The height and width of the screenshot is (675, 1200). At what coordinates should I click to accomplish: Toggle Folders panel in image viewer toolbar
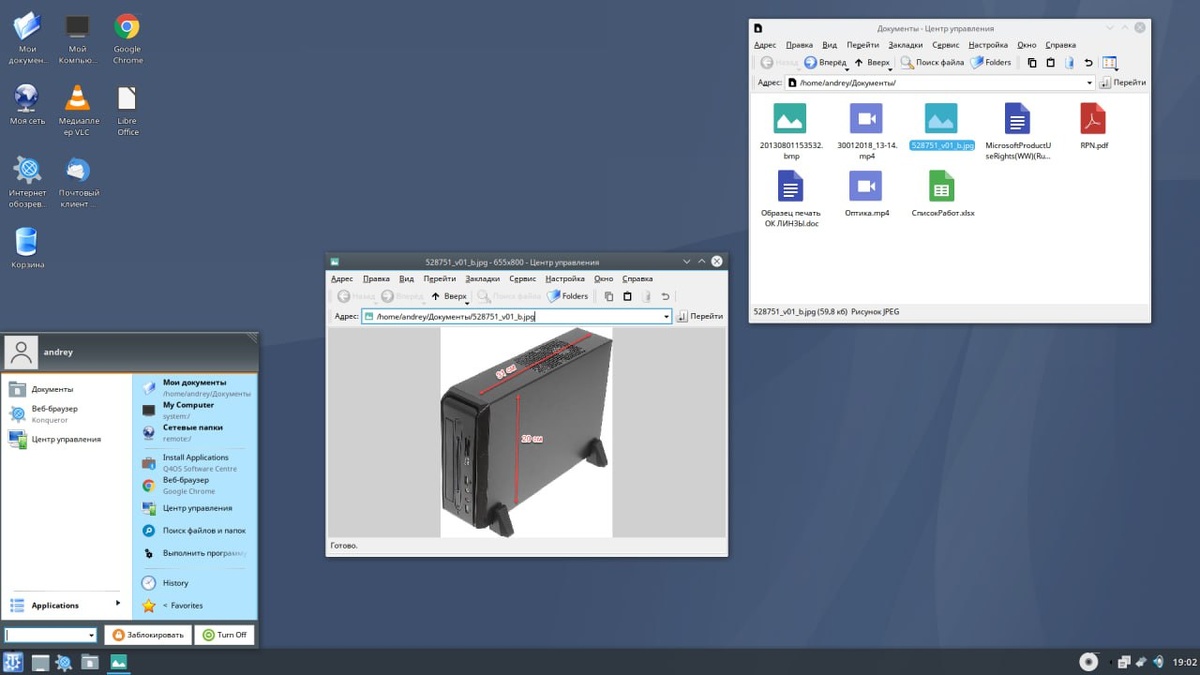point(568,296)
